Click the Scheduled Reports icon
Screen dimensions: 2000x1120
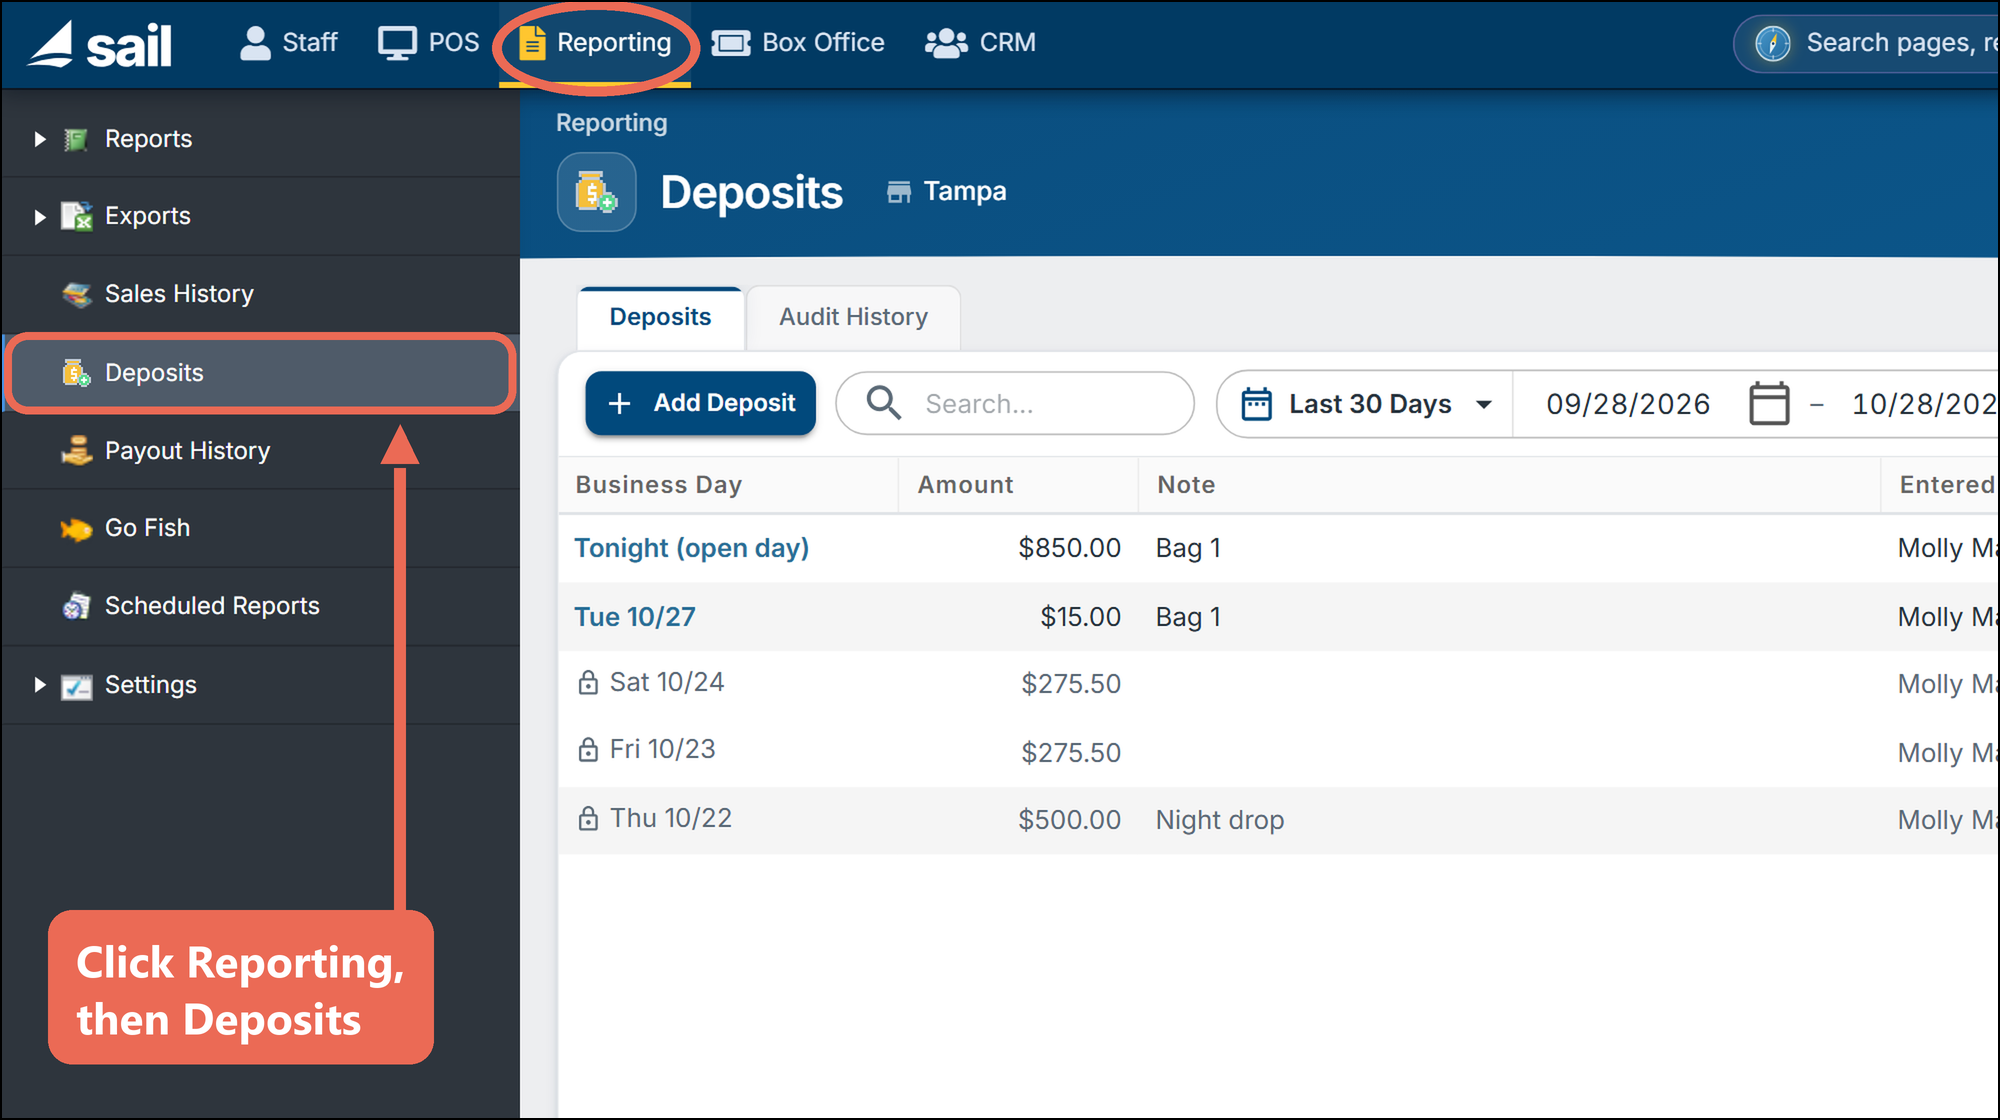(76, 606)
